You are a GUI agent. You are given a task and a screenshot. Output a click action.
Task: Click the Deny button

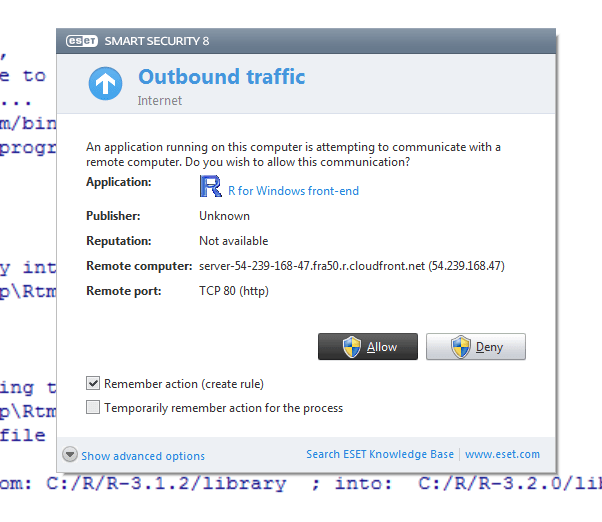476,347
